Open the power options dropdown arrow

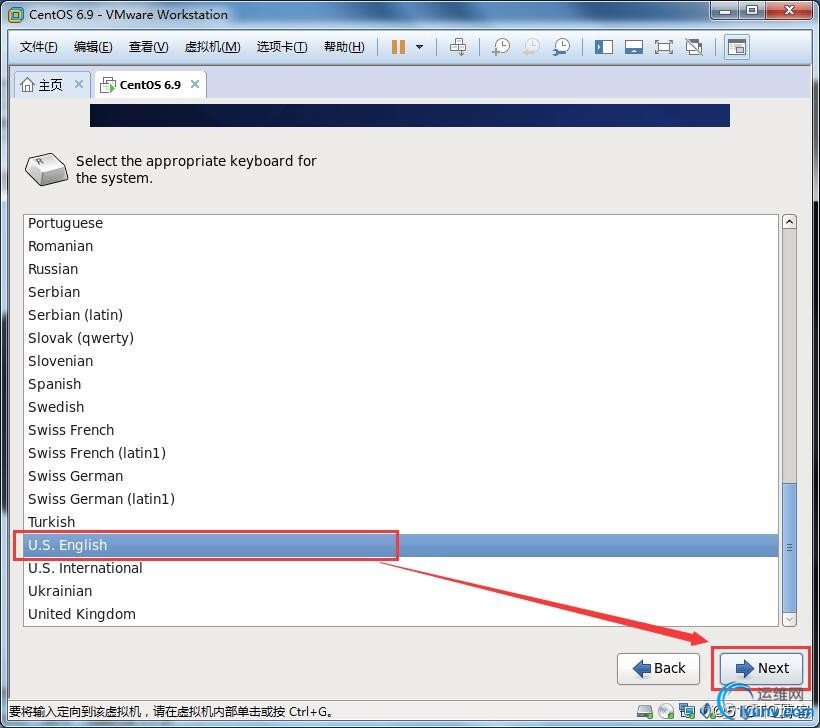419,47
